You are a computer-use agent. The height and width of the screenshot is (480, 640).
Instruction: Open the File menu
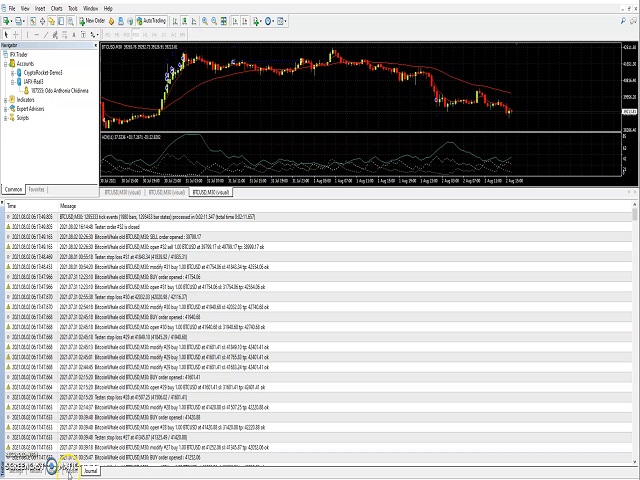12,8
